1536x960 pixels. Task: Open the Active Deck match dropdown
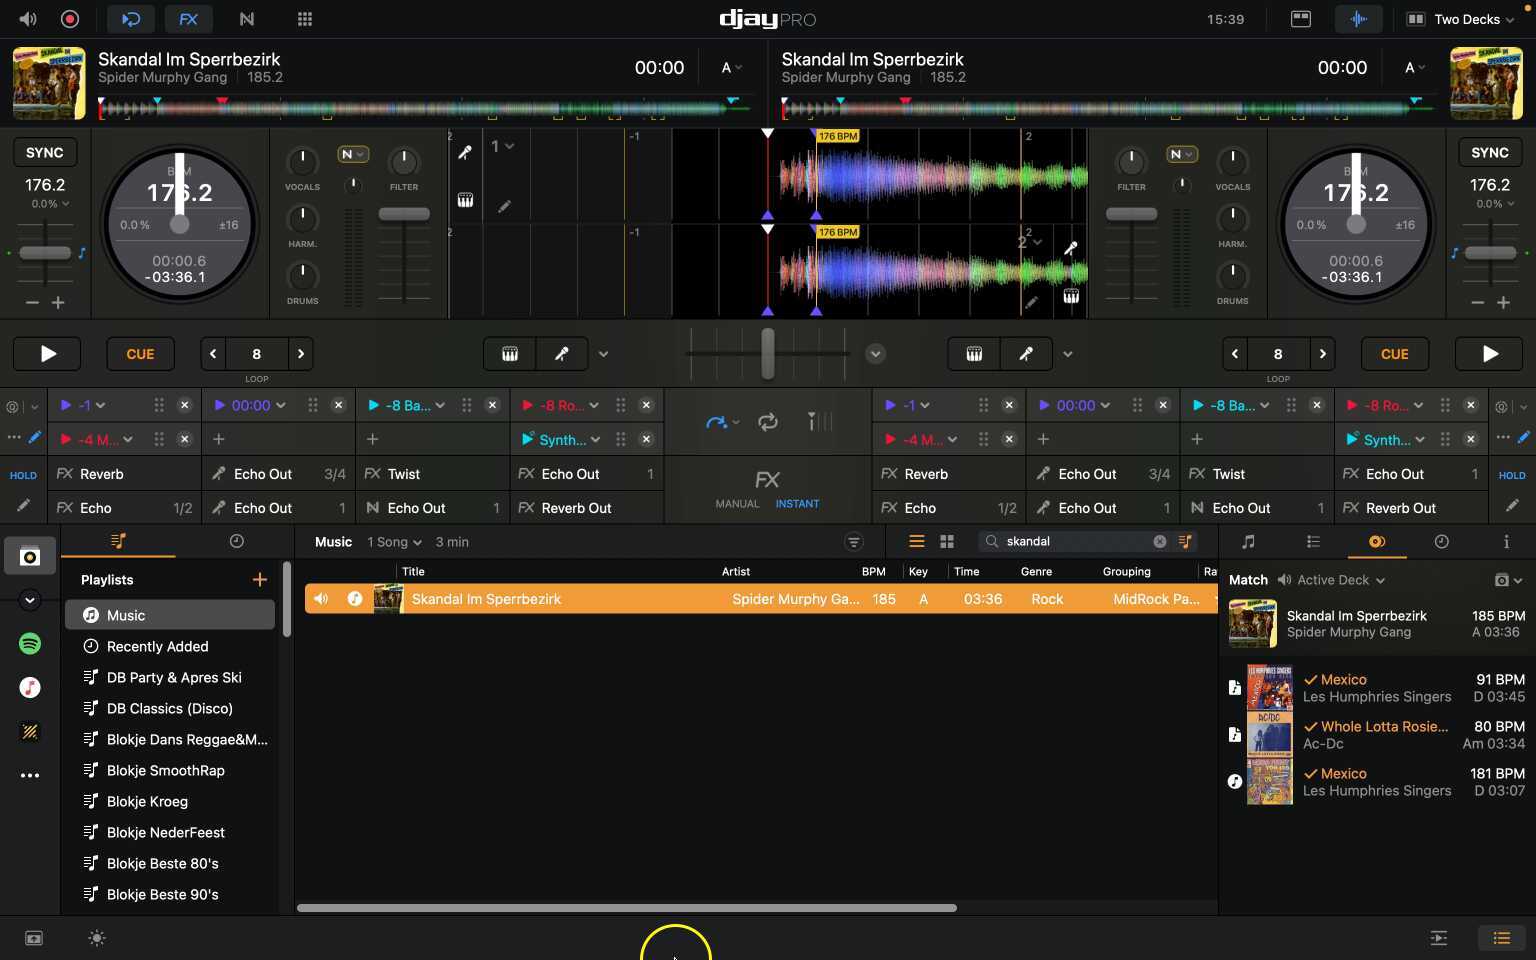point(1340,580)
